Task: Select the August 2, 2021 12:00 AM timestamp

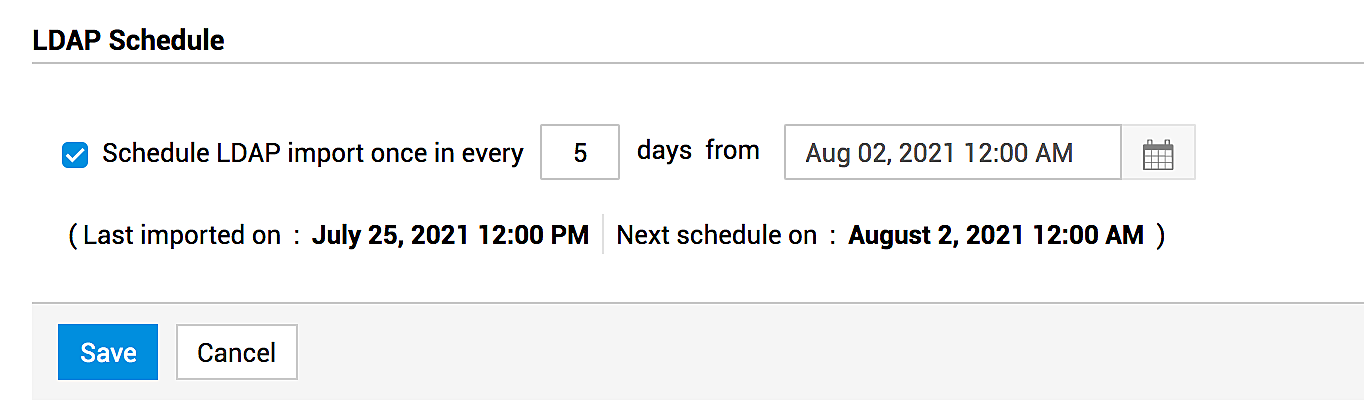Action: (x=995, y=235)
